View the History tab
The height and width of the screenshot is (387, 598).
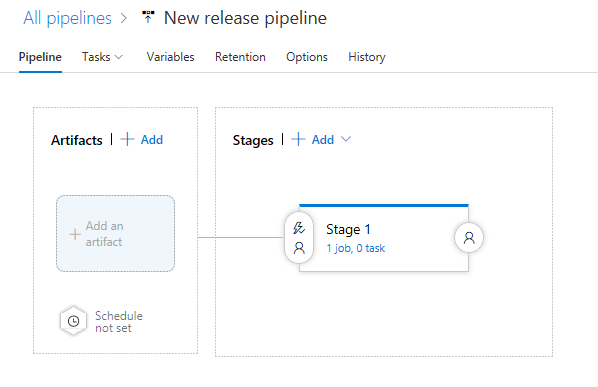[x=367, y=57]
